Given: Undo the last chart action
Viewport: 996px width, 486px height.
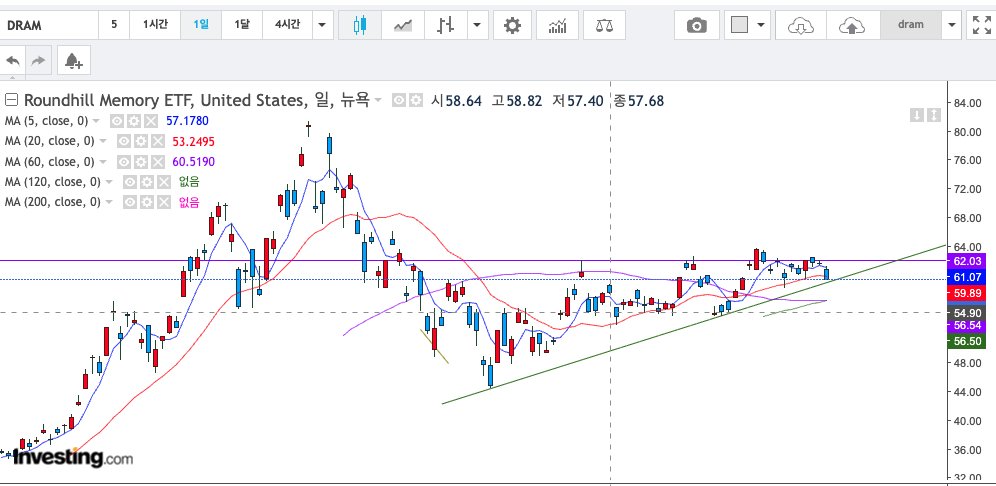Looking at the screenshot, I should (13, 61).
